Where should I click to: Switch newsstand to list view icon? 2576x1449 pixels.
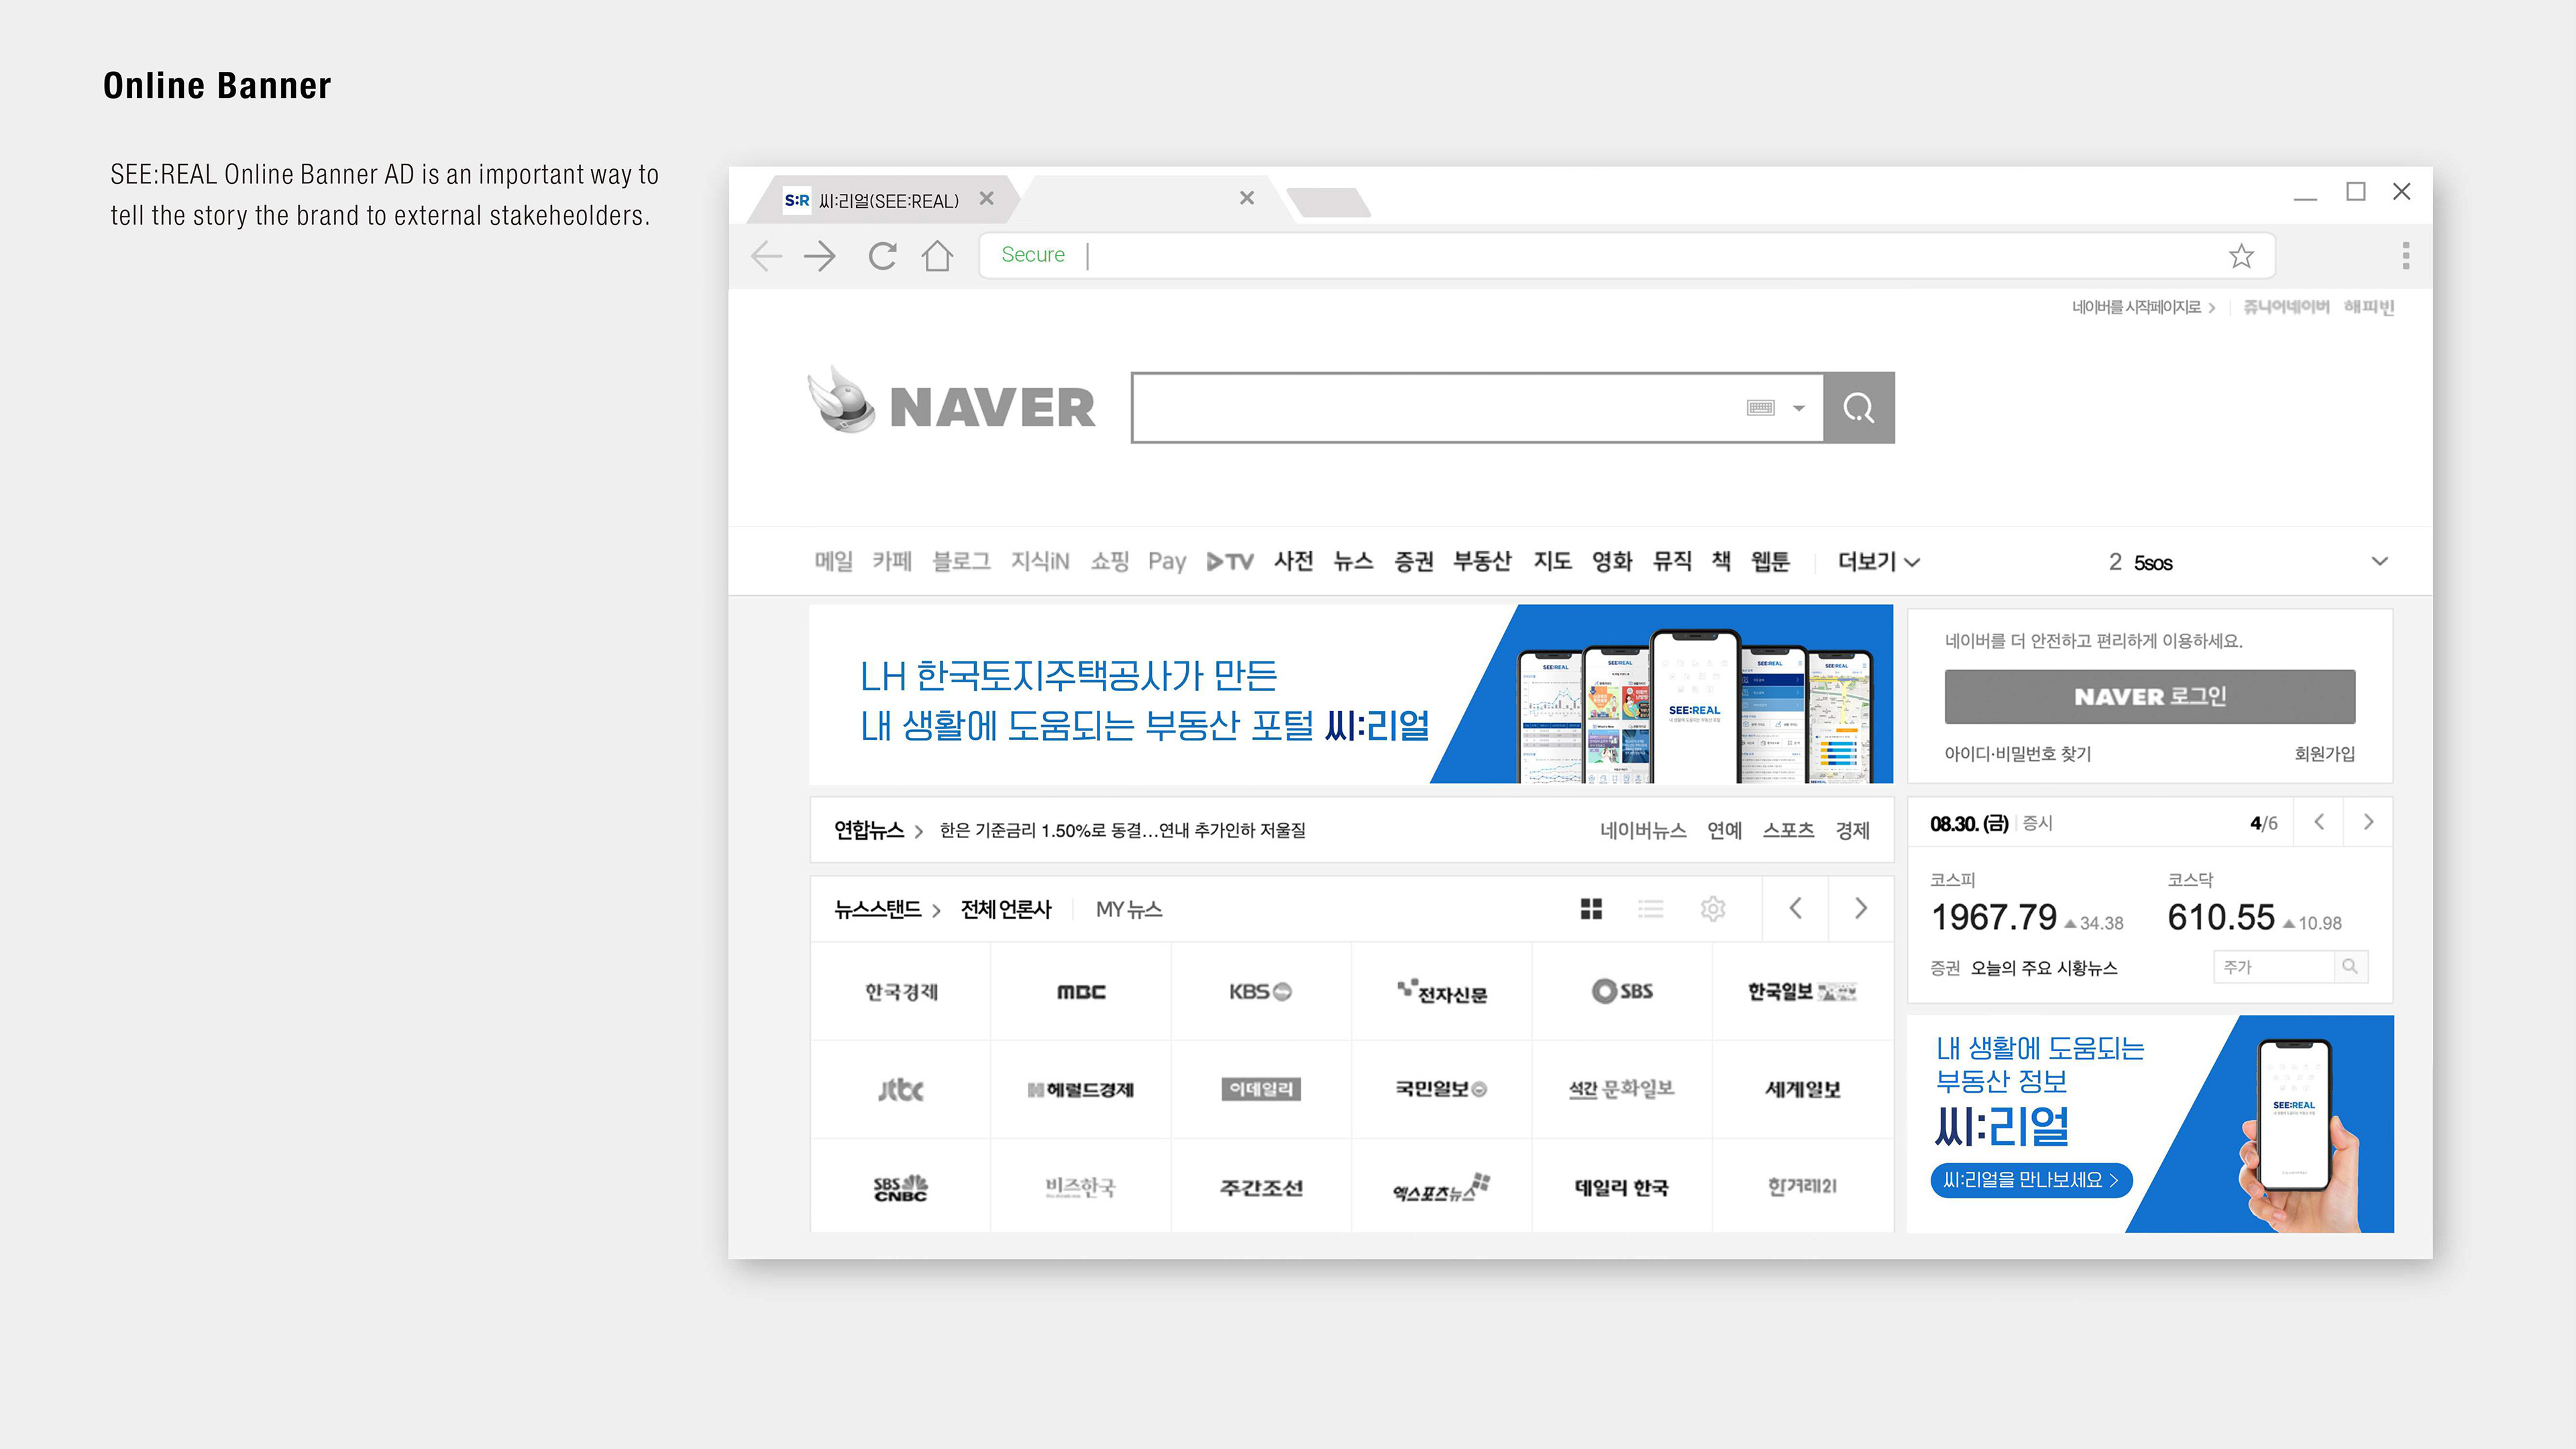[x=1651, y=909]
